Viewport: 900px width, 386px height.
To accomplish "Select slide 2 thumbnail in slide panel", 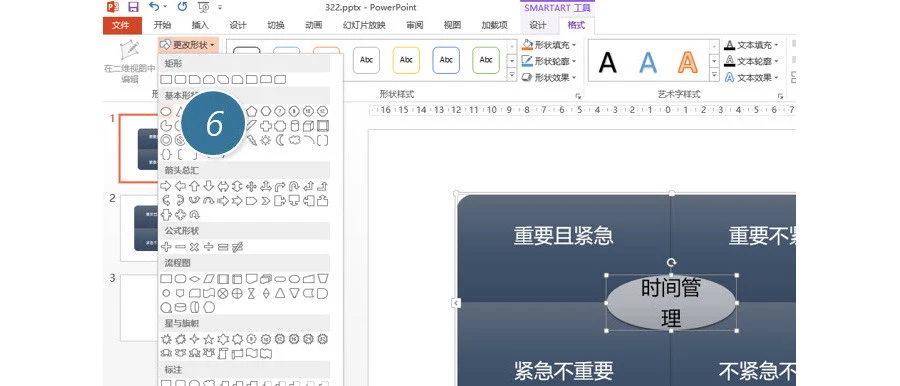I will pyautogui.click(x=138, y=228).
